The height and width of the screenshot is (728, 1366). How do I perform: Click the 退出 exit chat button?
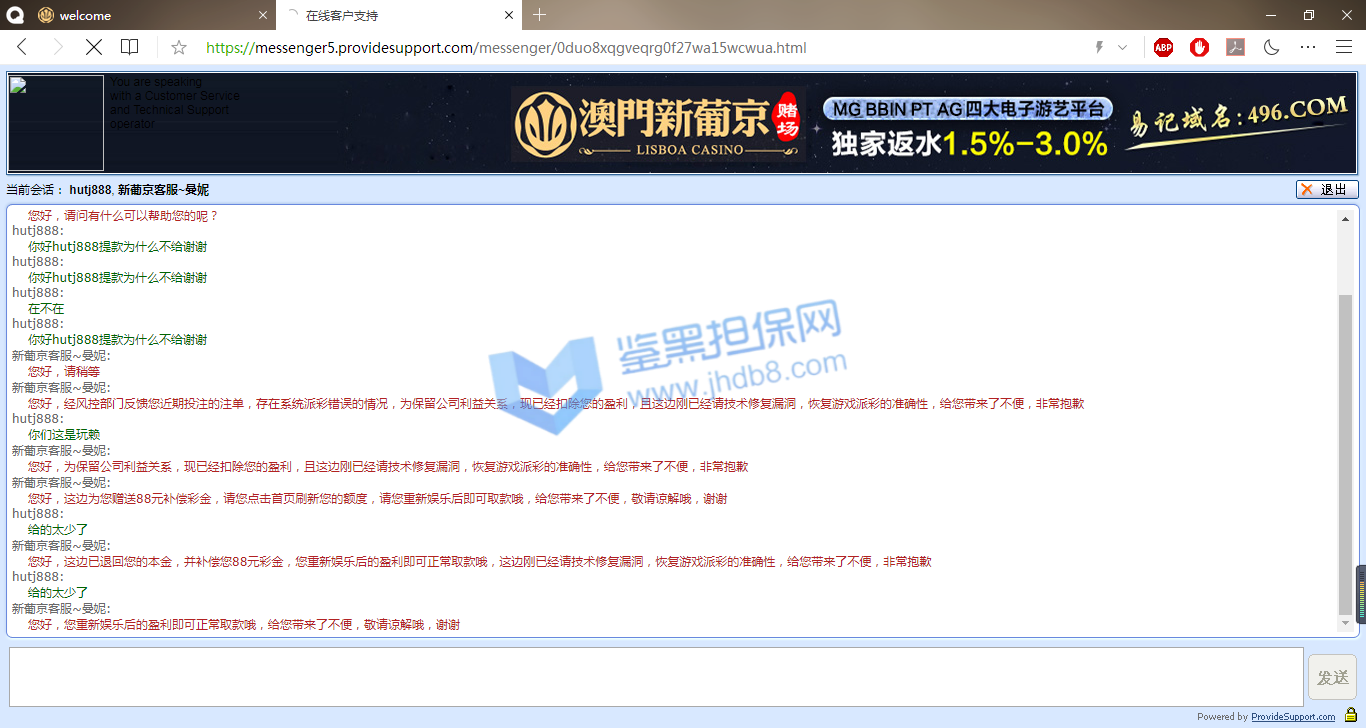pos(1326,190)
